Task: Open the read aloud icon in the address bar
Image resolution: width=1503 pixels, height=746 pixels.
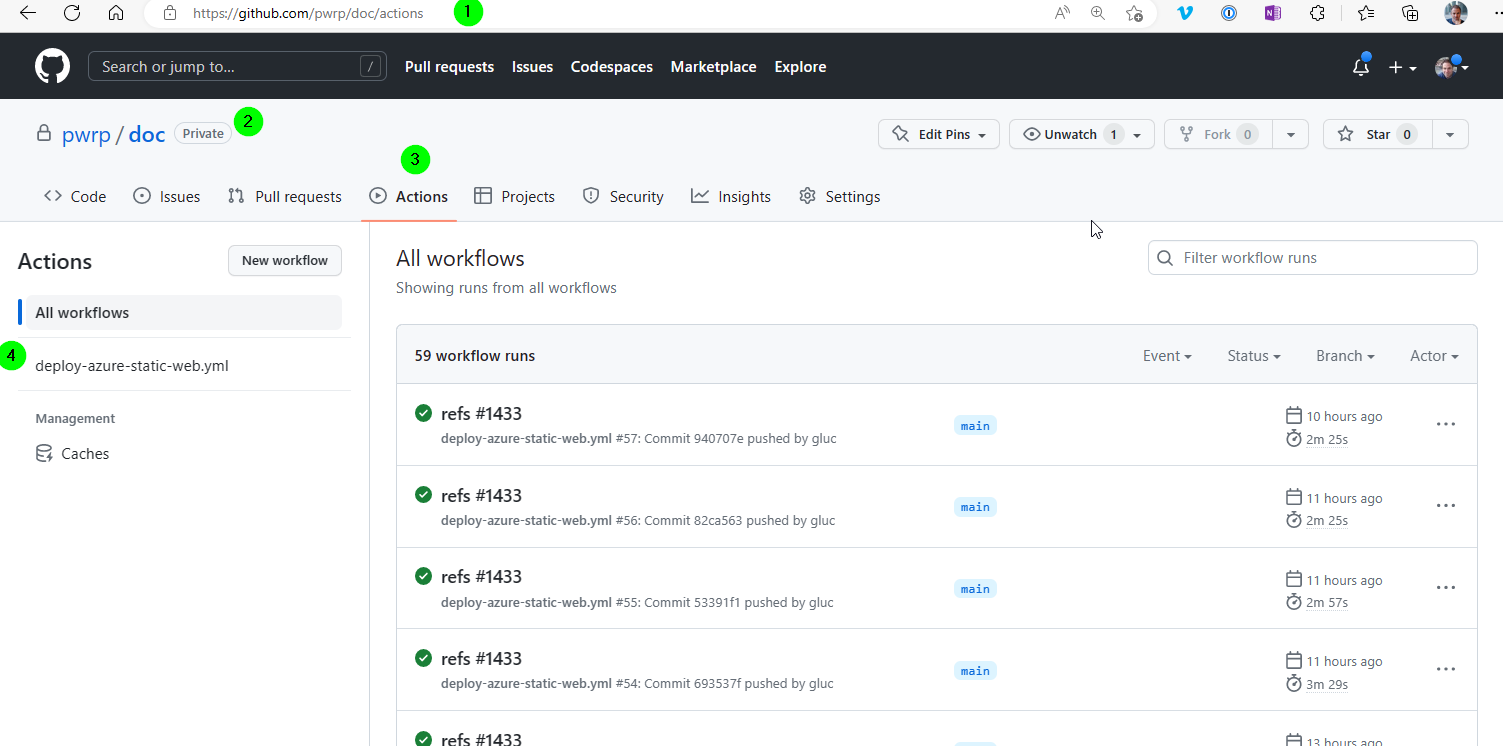Action: point(1062,13)
